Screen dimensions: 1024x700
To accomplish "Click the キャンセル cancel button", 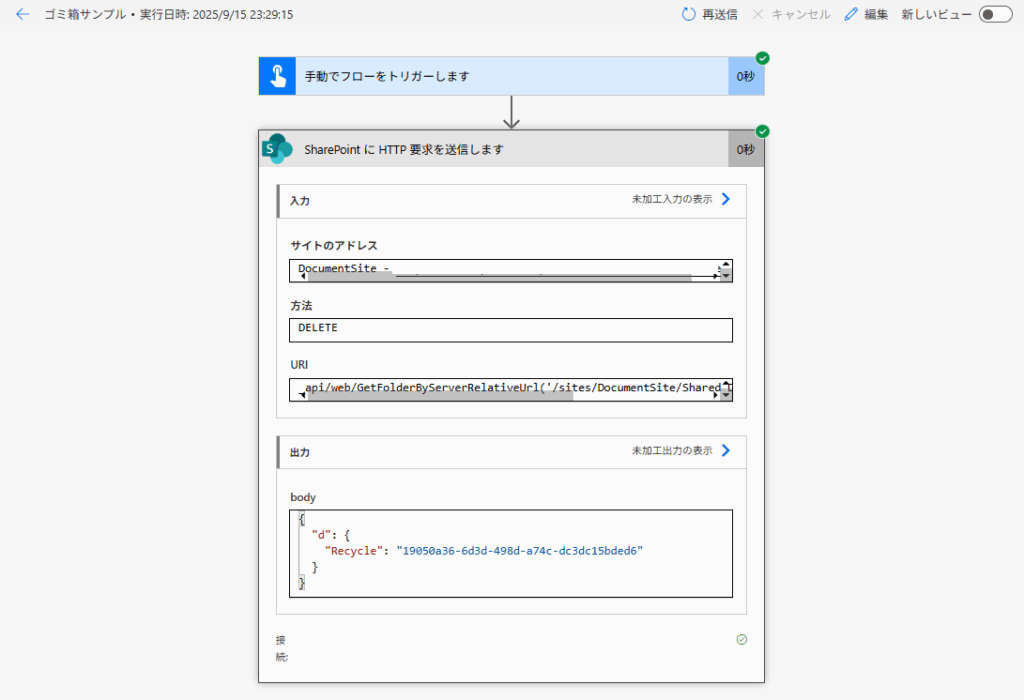I will (x=791, y=14).
